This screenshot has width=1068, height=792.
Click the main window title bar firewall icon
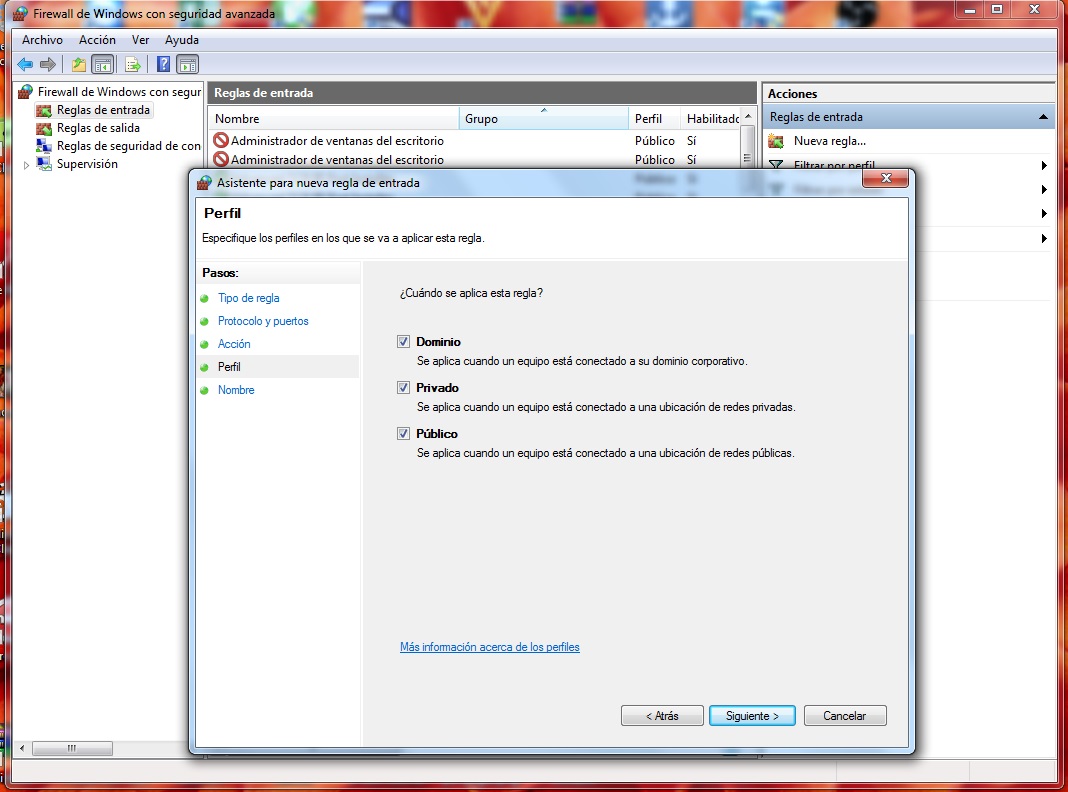(20, 14)
